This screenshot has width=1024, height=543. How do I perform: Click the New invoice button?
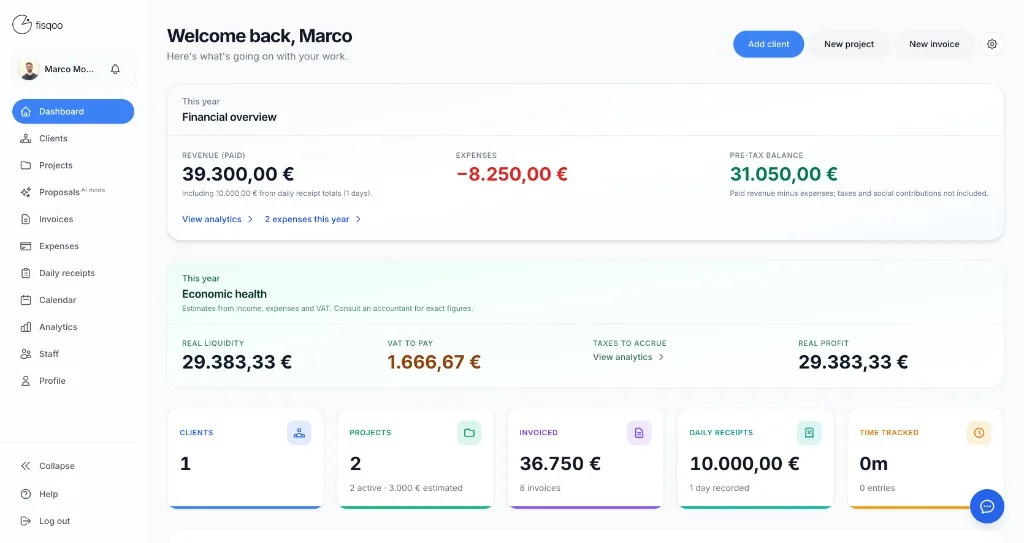(934, 44)
